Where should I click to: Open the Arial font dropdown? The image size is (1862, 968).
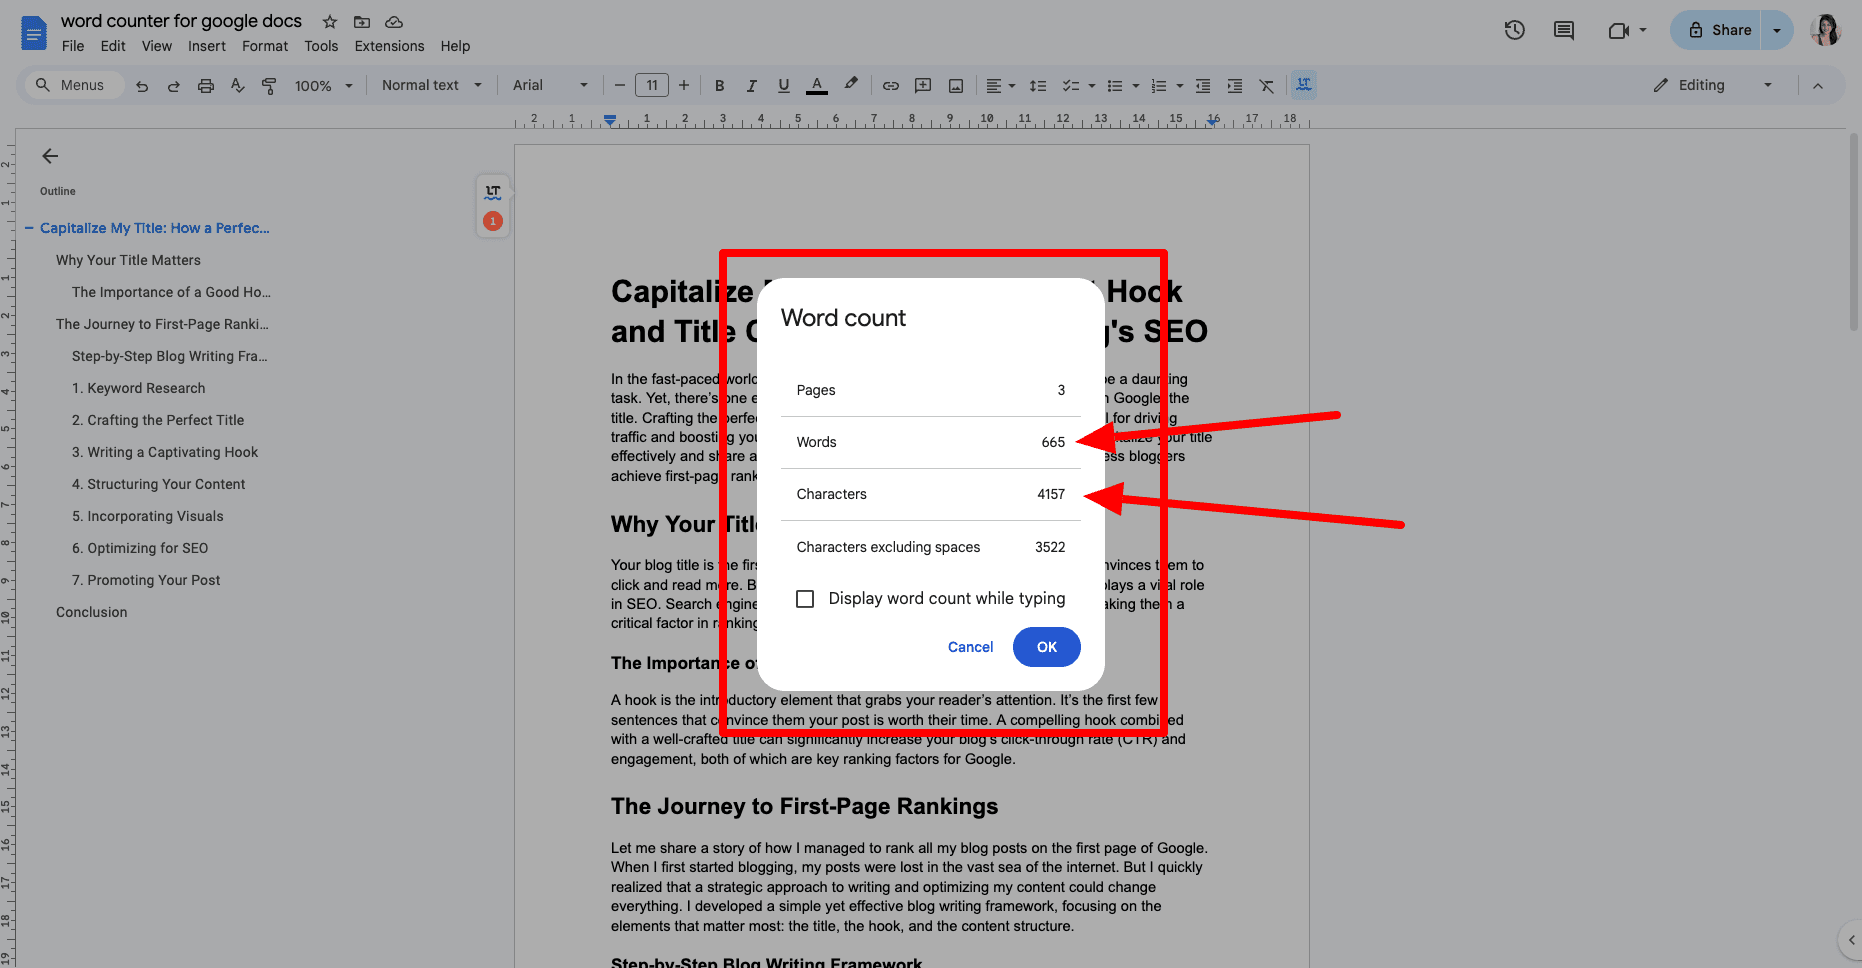550,86
